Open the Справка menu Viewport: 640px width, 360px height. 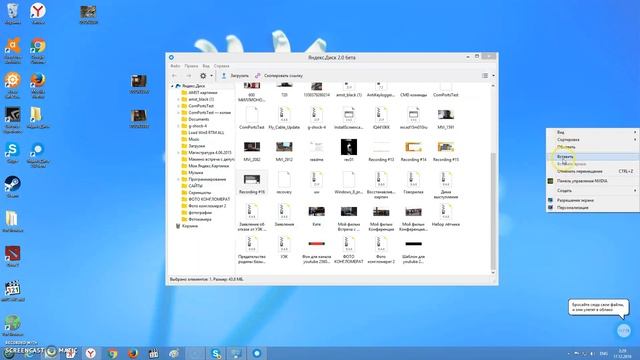point(221,66)
